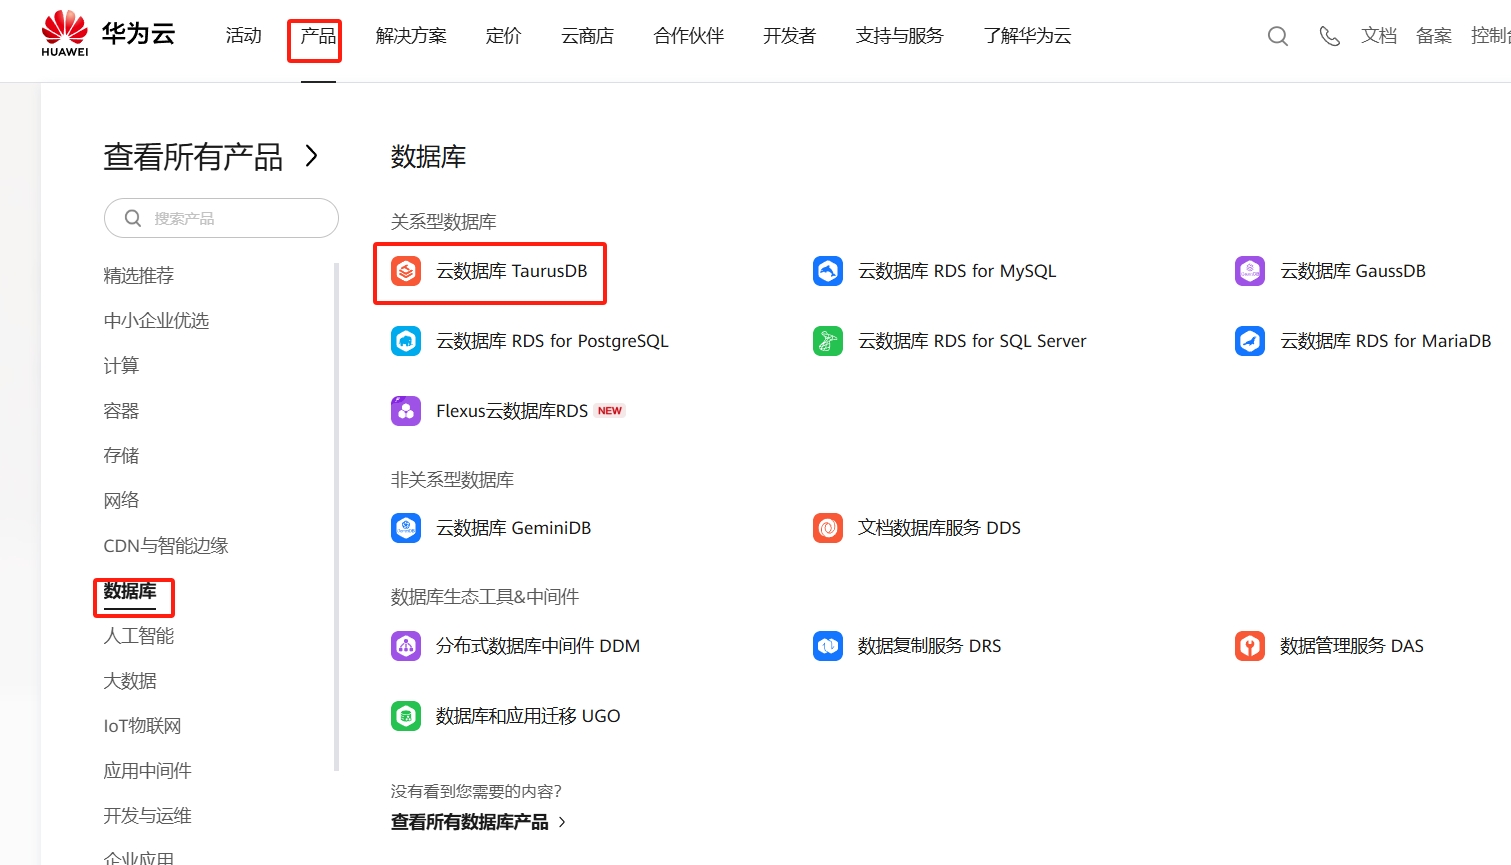The image size is (1511, 865).
Task: Select 容器 category
Action: pyautogui.click(x=121, y=411)
